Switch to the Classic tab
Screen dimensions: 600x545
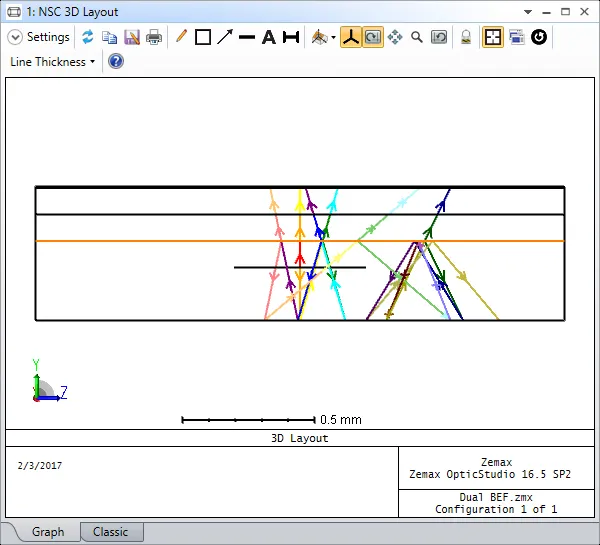tap(111, 532)
